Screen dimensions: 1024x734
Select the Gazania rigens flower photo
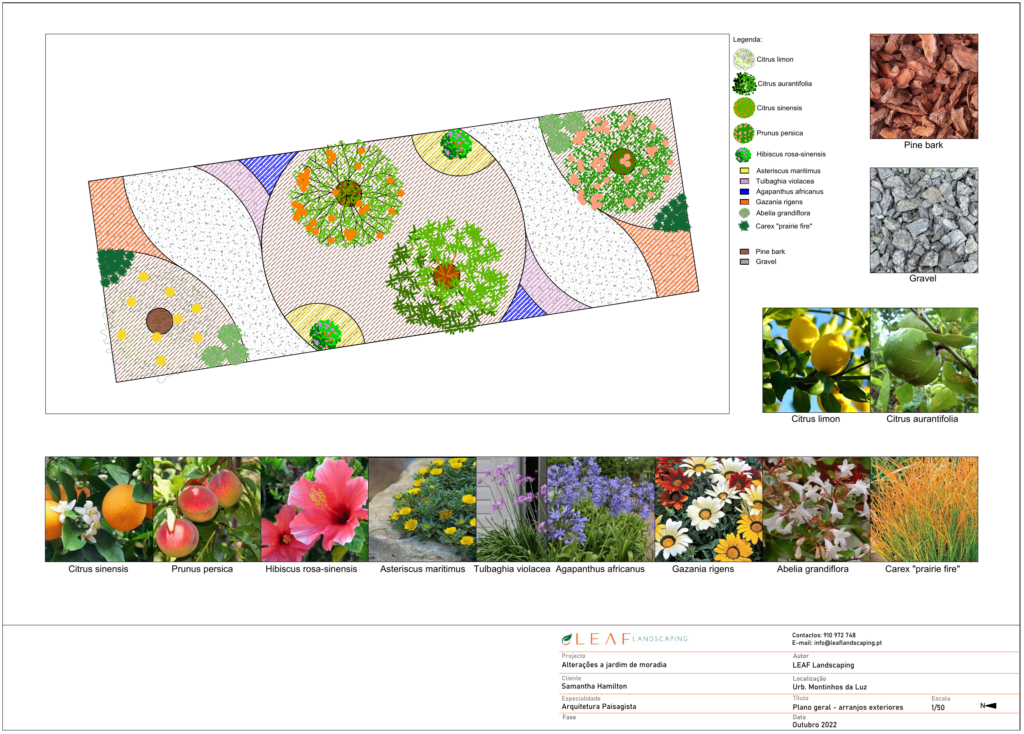click(x=708, y=509)
